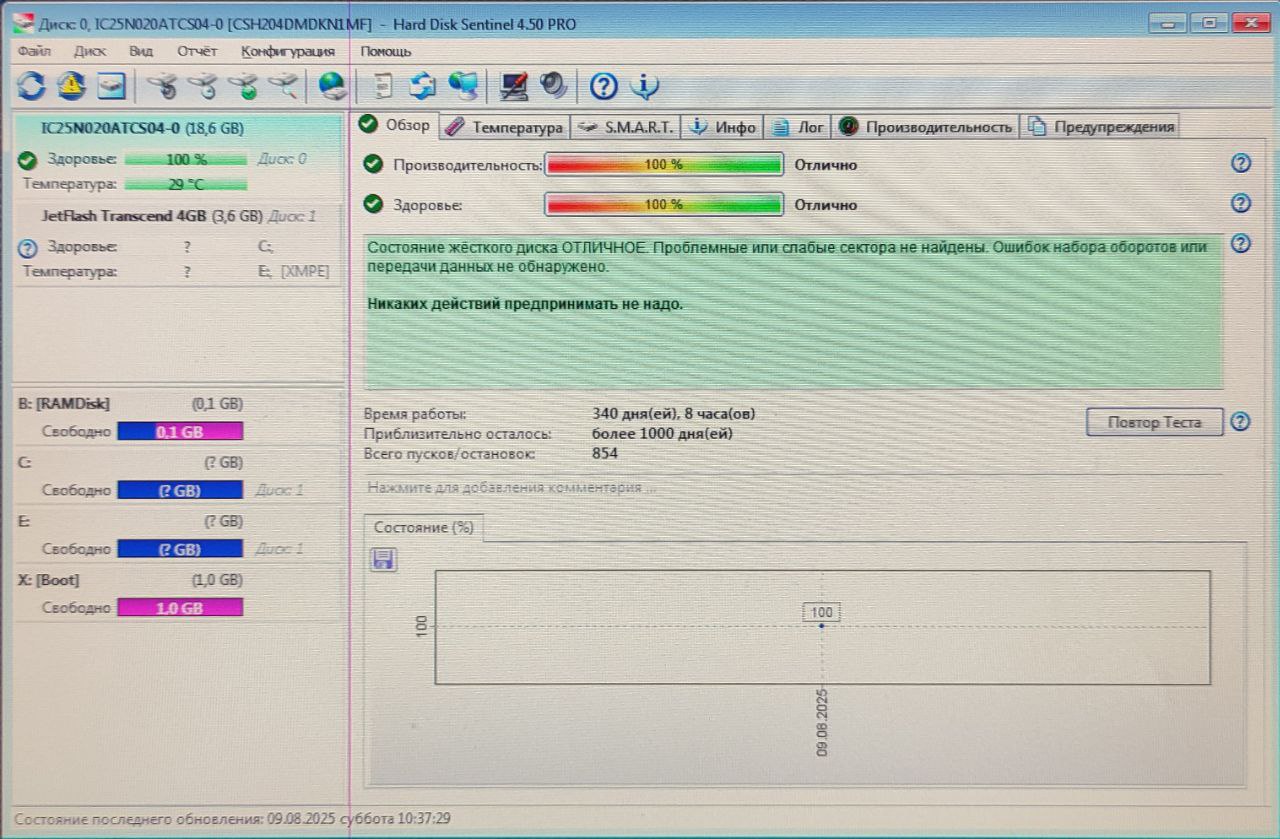Image resolution: width=1280 pixels, height=839 pixels.
Task: Open the Диск menu
Action: point(90,51)
